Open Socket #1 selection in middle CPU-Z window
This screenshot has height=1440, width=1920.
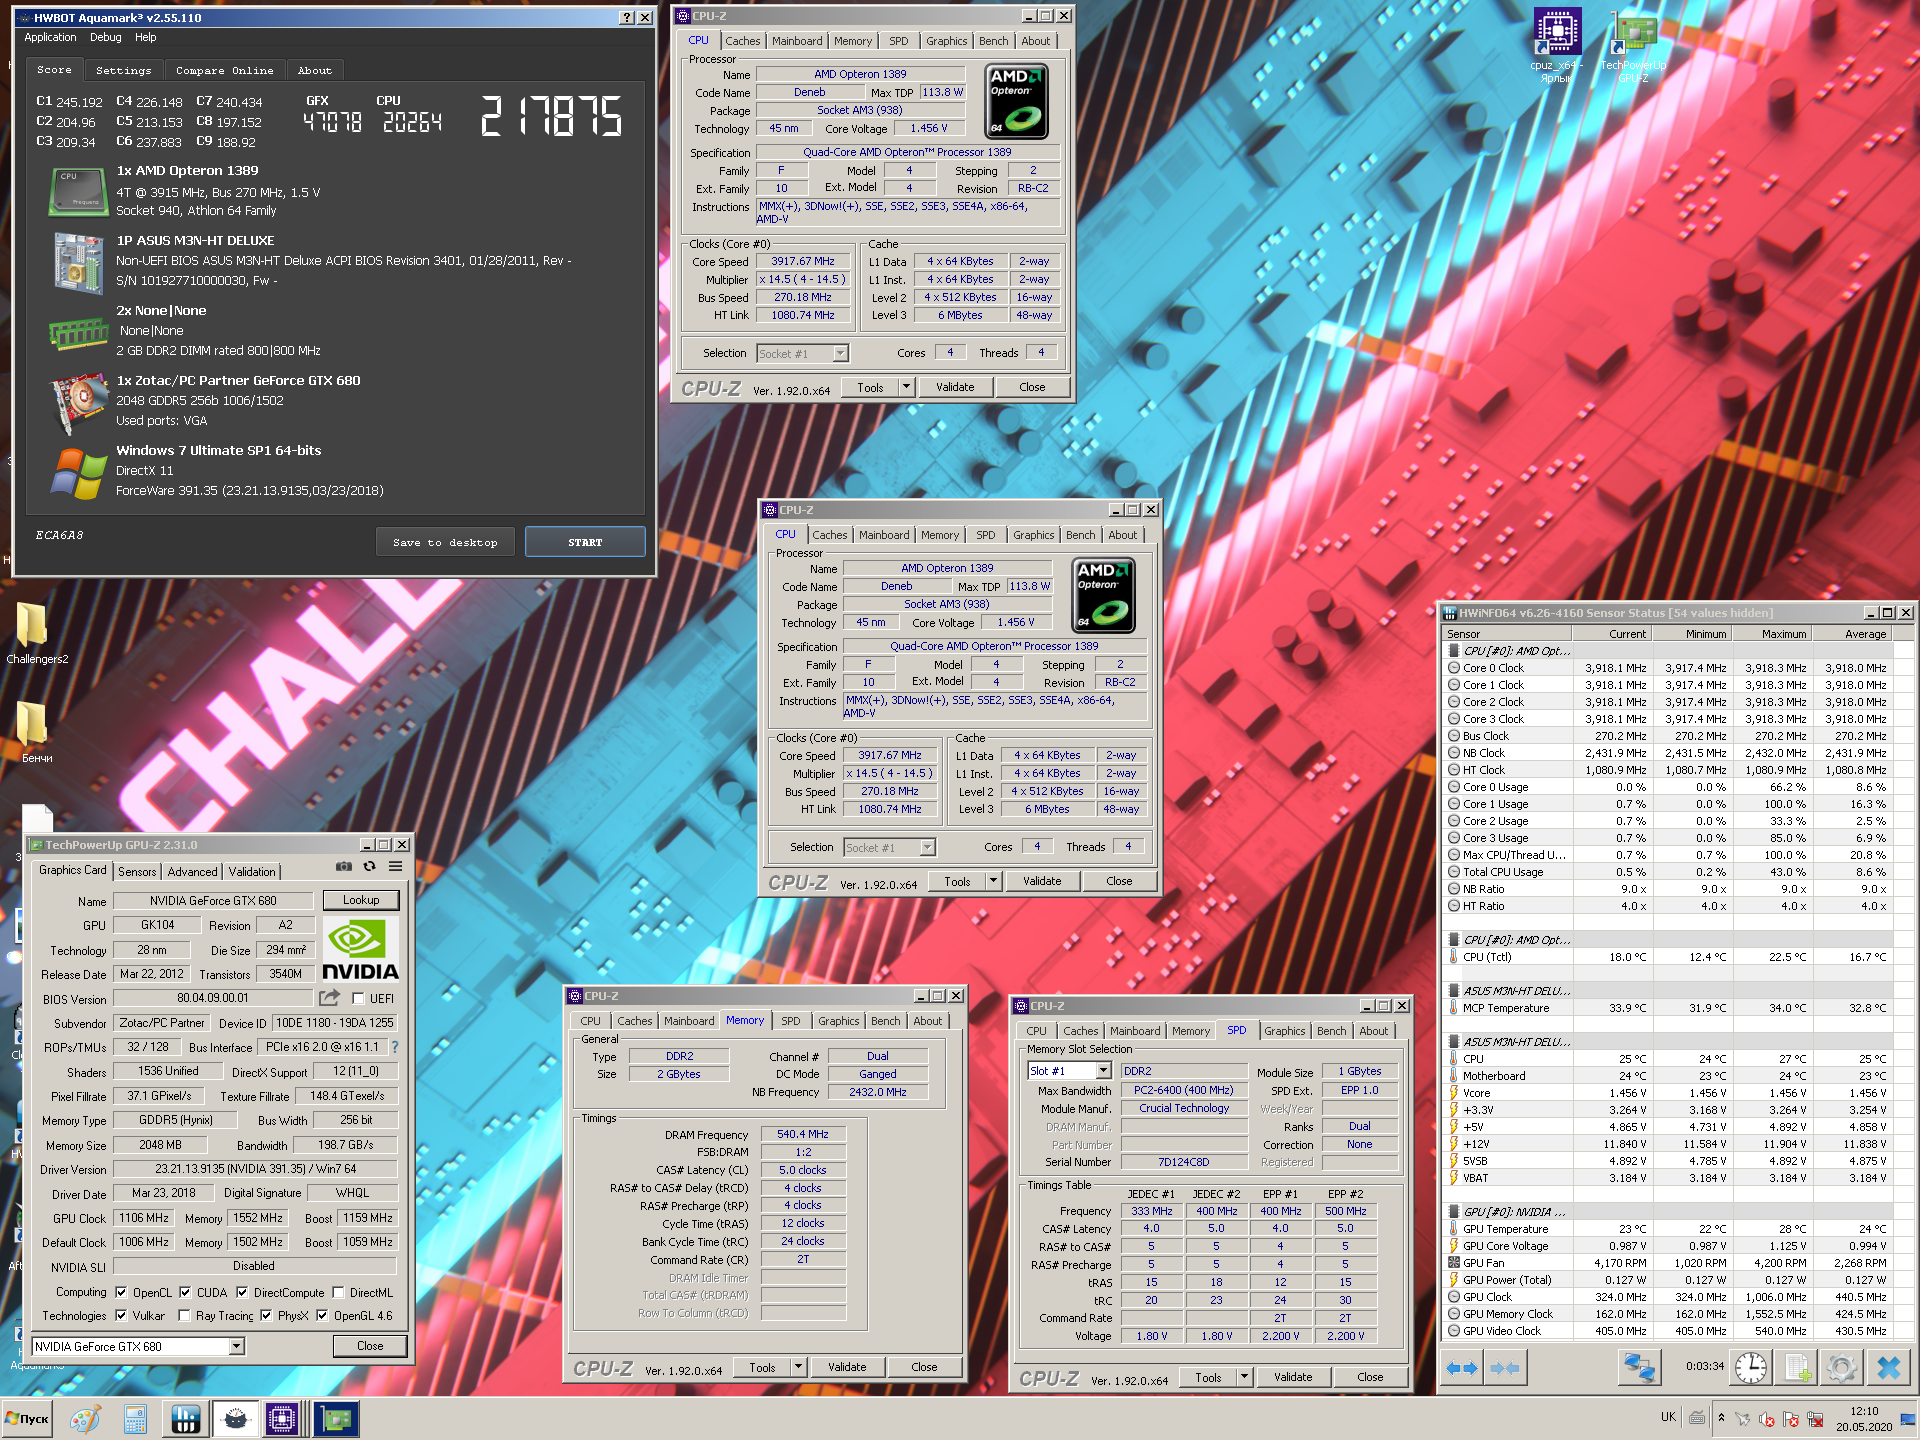[x=889, y=847]
